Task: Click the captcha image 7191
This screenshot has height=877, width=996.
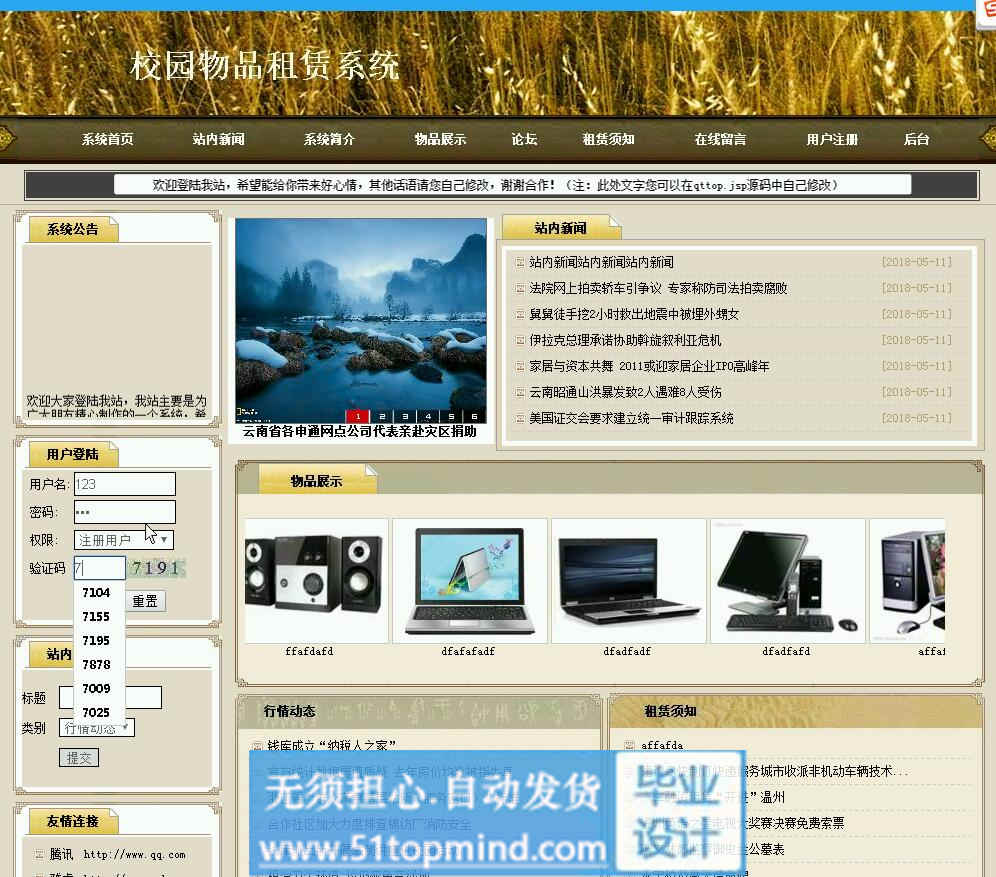Action: pyautogui.click(x=157, y=568)
